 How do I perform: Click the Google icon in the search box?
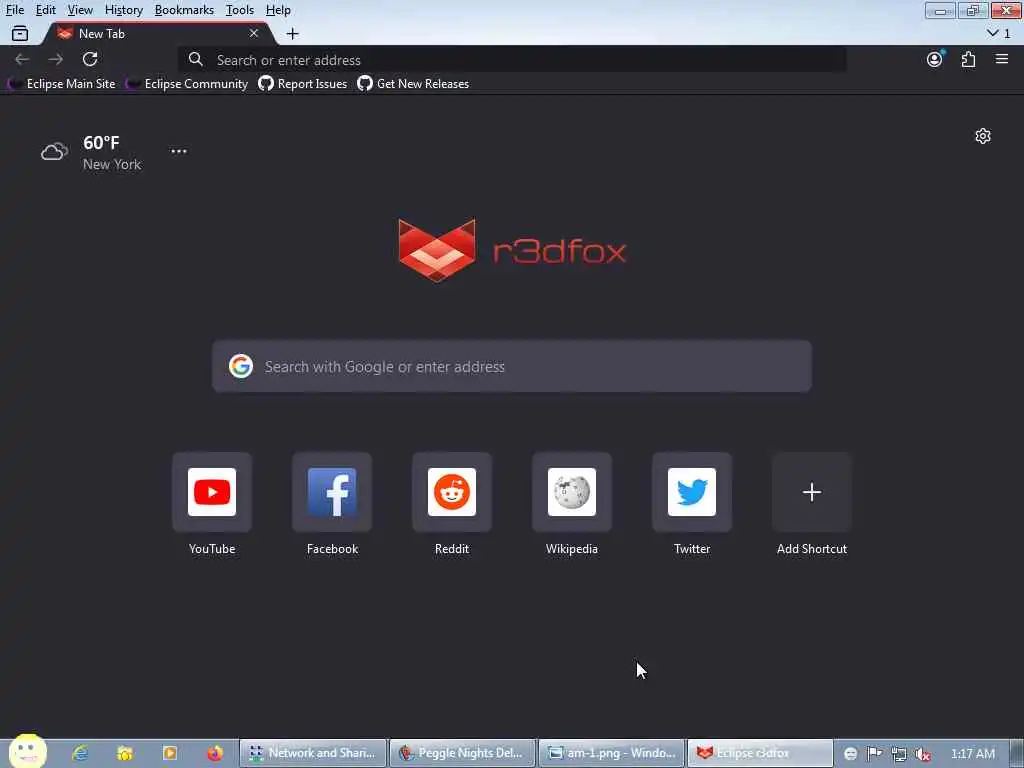tap(241, 366)
